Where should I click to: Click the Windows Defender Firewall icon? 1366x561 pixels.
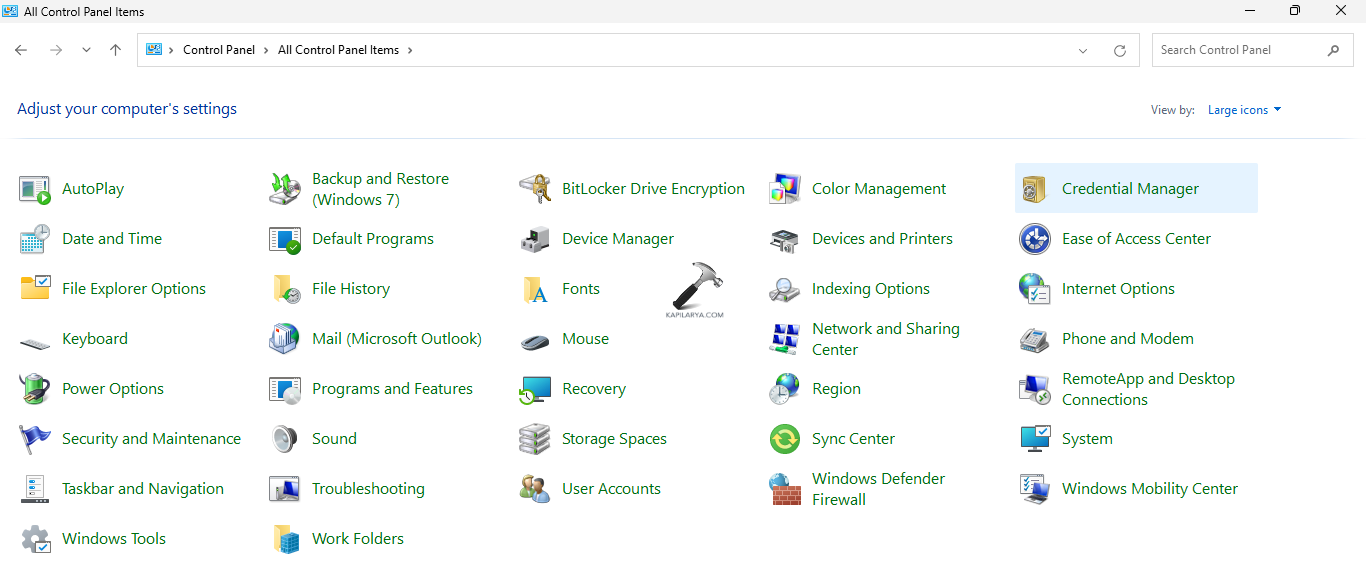click(x=785, y=489)
